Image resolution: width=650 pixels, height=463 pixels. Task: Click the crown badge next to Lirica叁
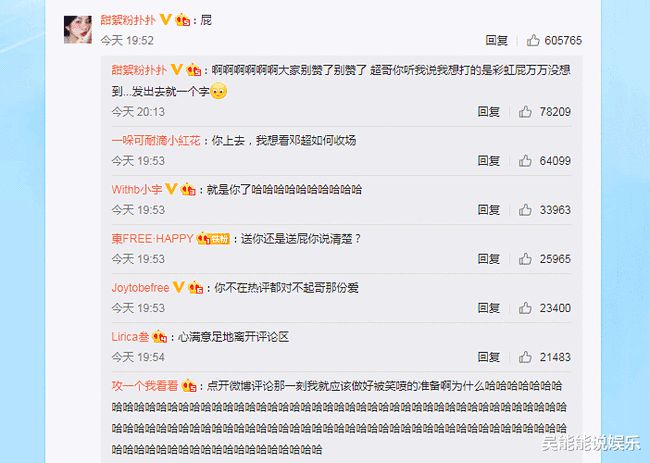coord(160,337)
